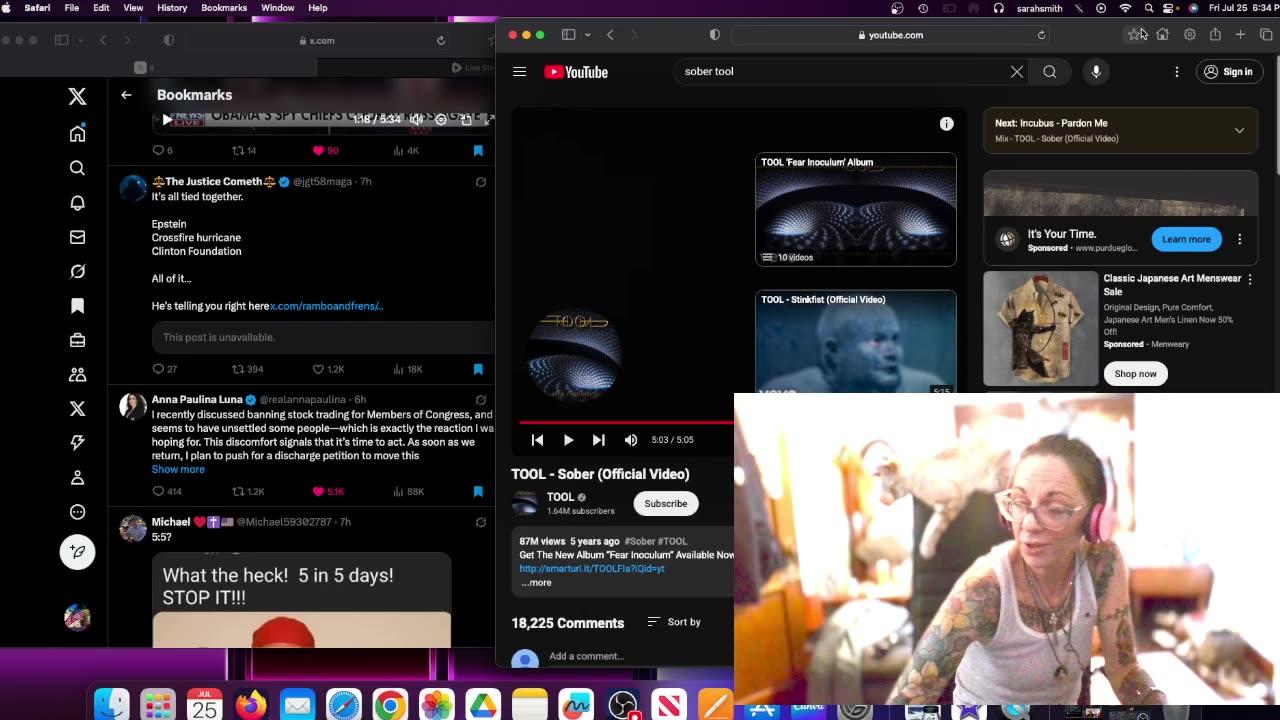Sign in to YouTube
The image size is (1280, 720).
pos(1228,72)
